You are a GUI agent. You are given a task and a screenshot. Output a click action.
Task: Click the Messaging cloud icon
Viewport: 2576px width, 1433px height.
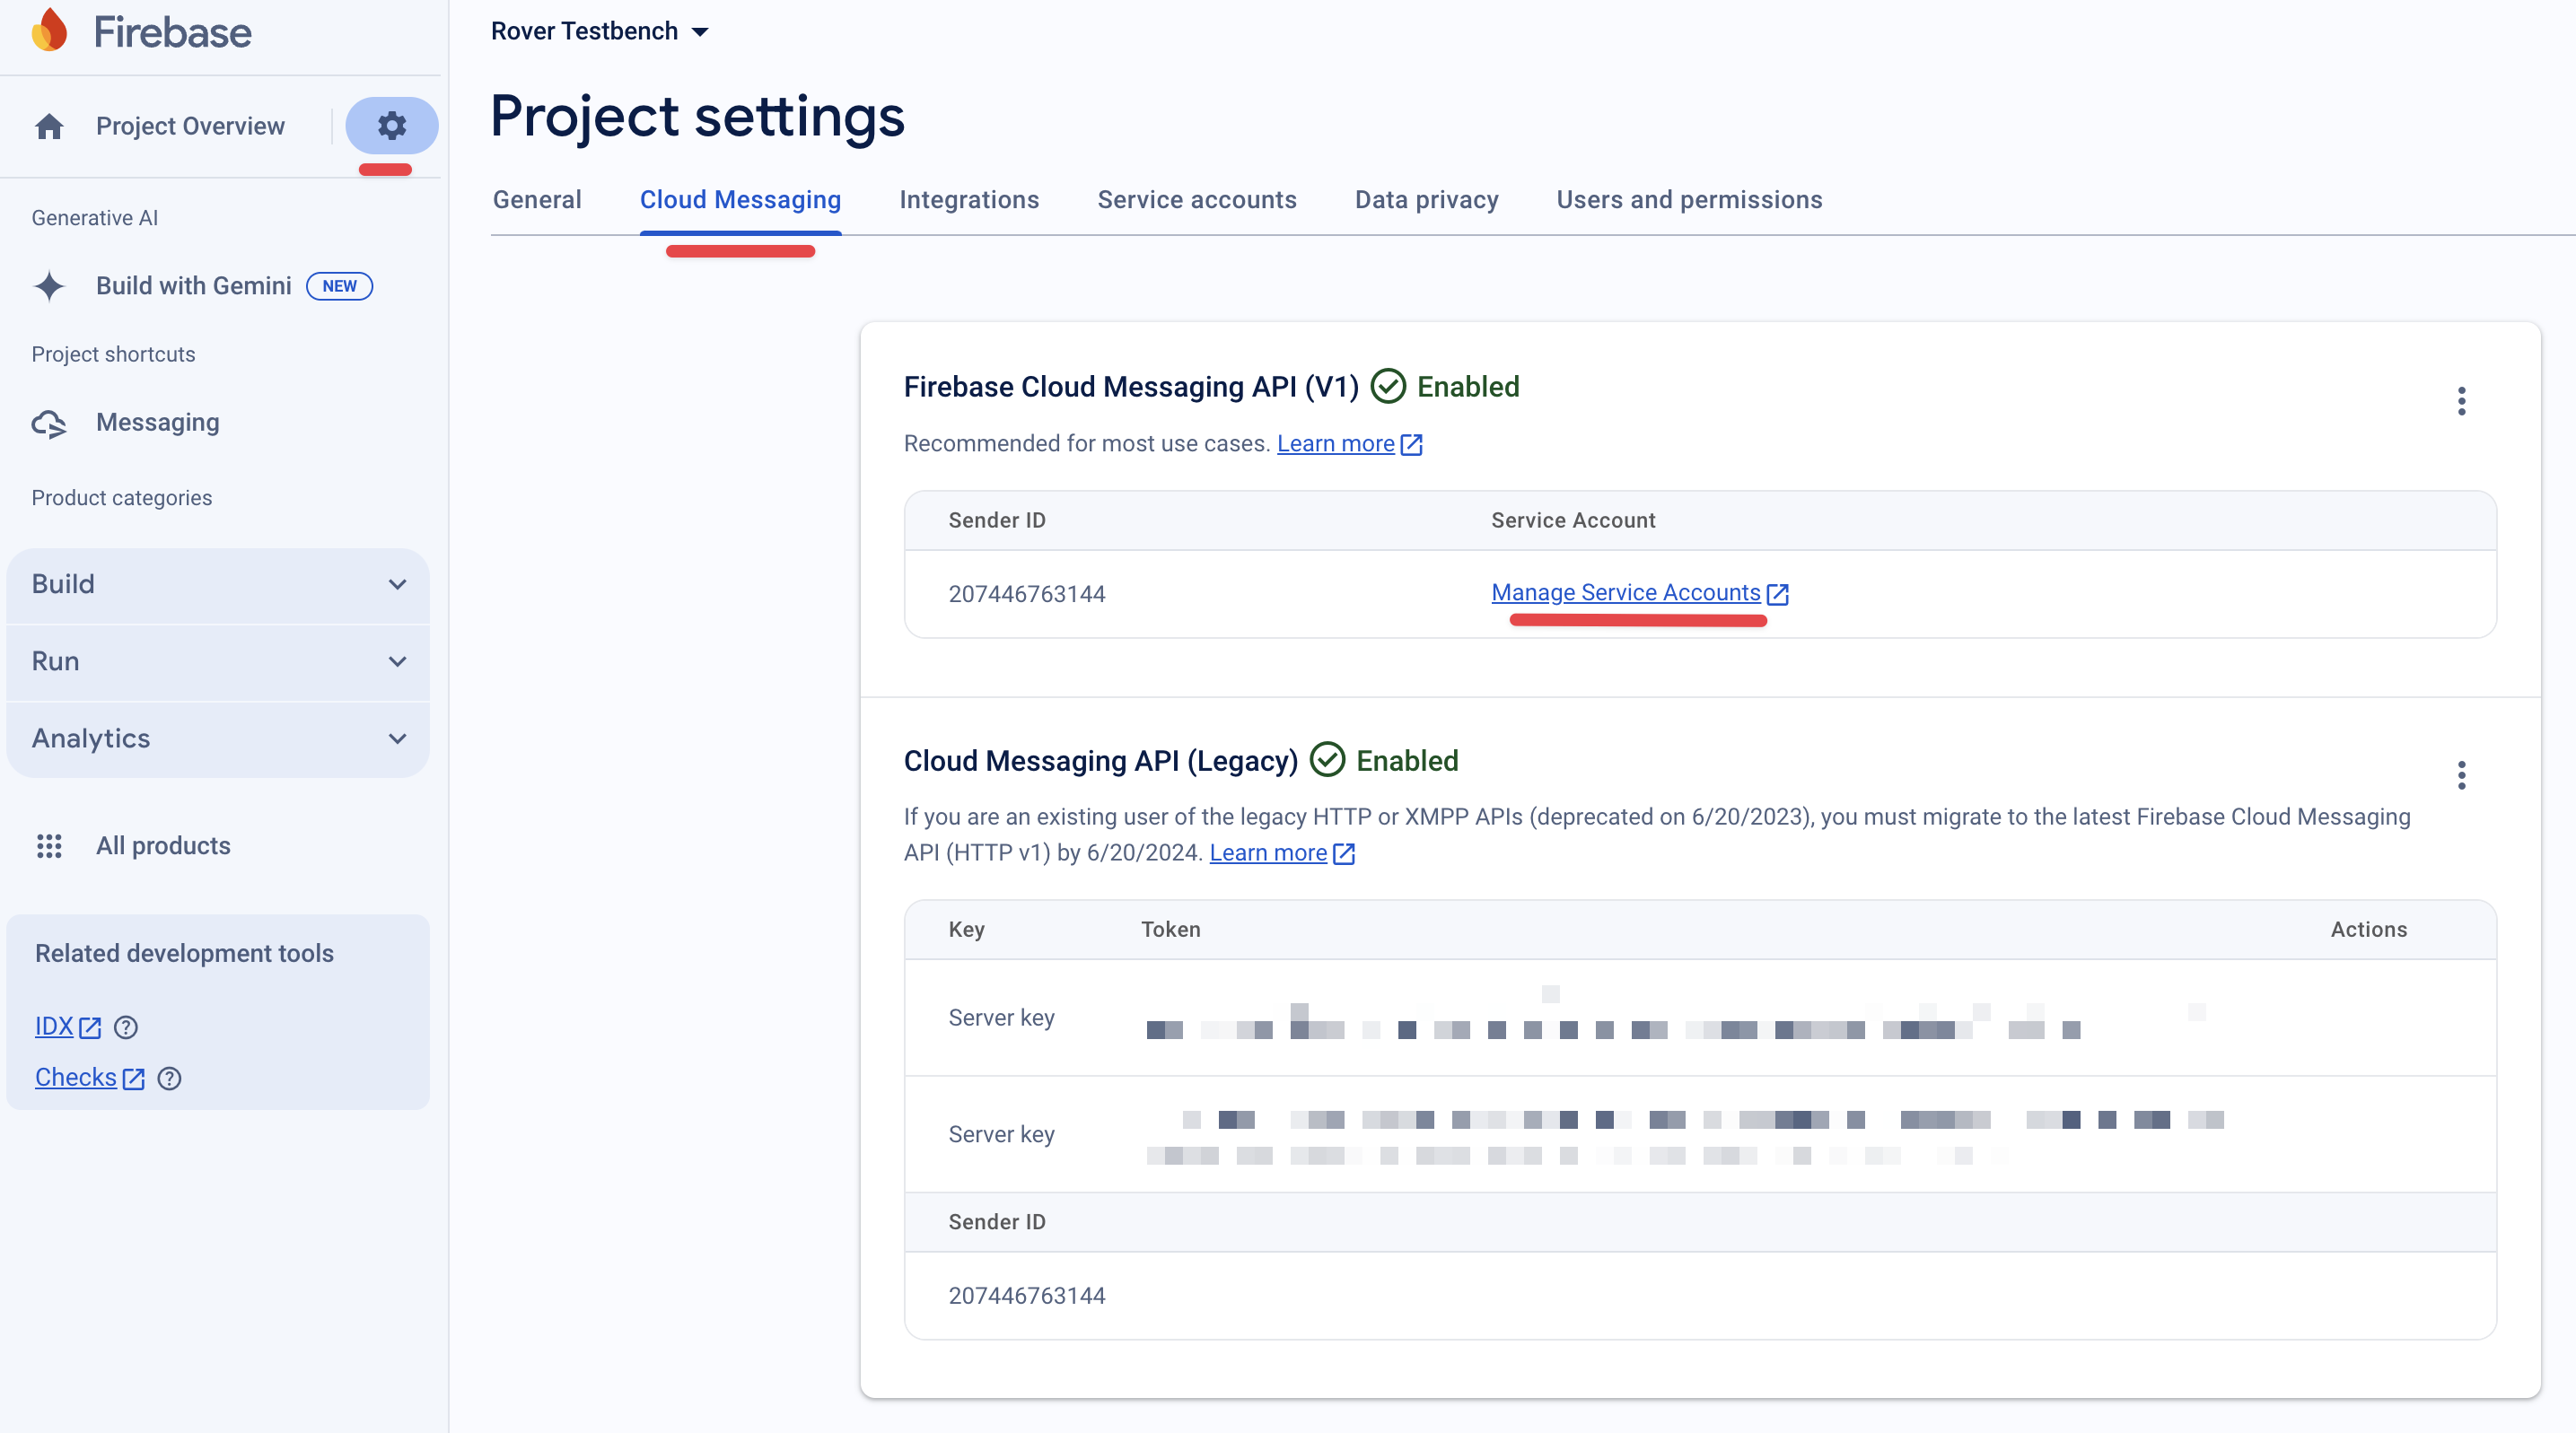tap(49, 422)
